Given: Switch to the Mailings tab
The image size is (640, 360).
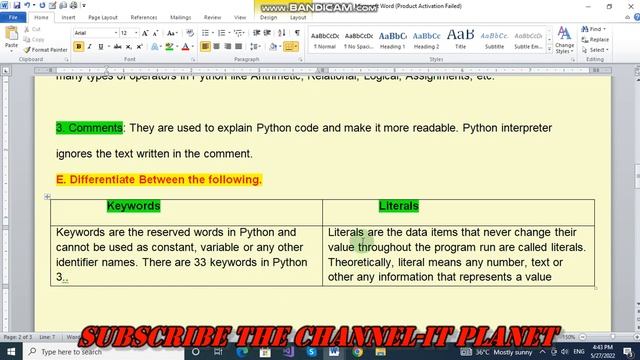Looking at the screenshot, I should (180, 18).
